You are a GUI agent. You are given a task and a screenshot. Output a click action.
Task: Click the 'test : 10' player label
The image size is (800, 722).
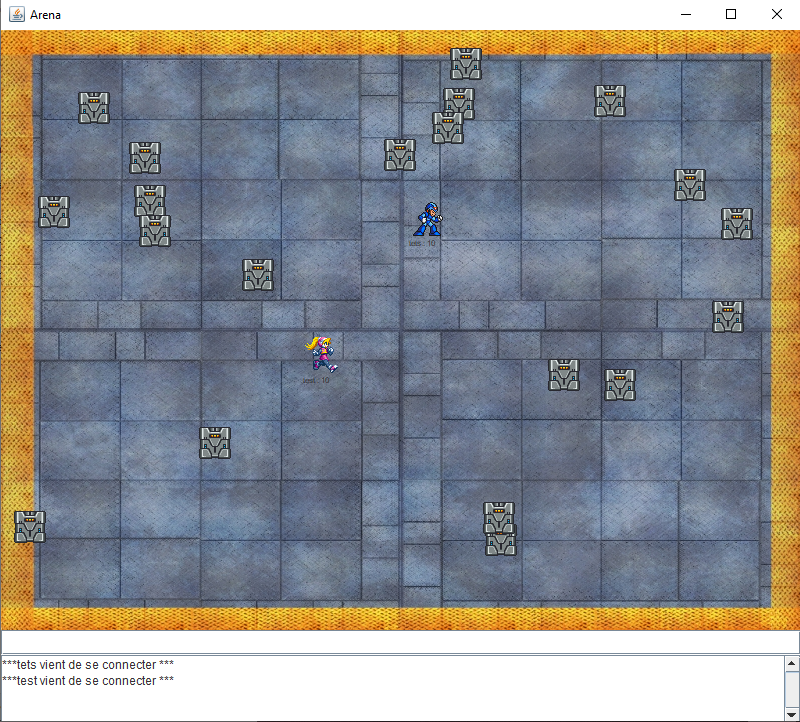pyautogui.click(x=317, y=380)
